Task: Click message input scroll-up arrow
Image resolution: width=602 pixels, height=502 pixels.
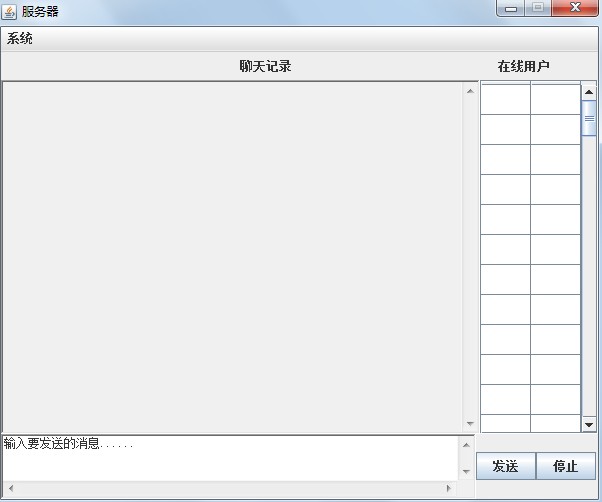Action: (466, 445)
